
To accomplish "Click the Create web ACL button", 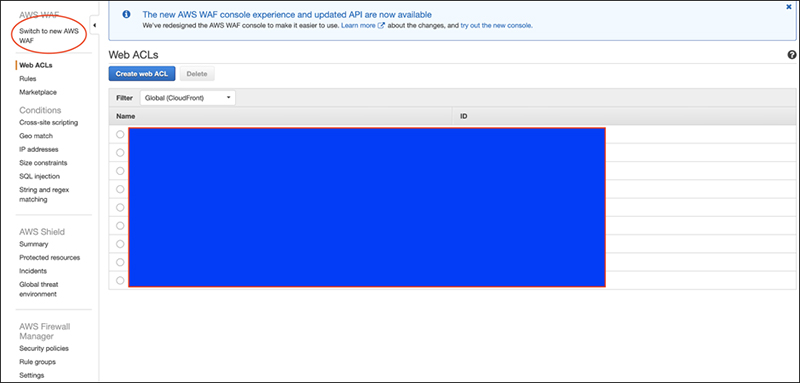I will (142, 74).
